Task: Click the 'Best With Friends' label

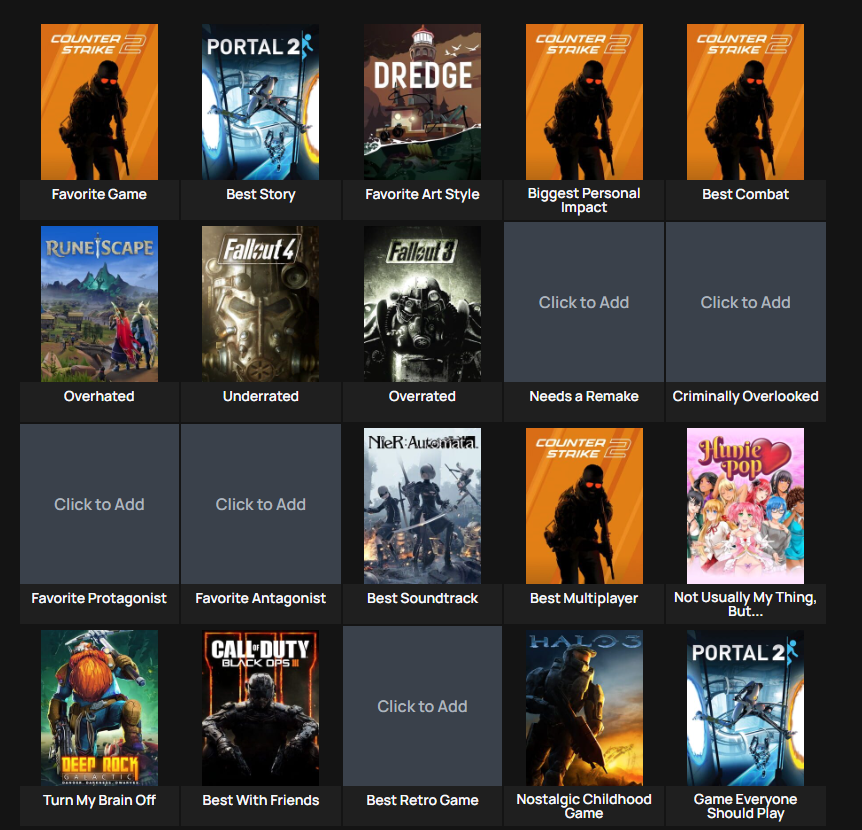Action: (261, 800)
